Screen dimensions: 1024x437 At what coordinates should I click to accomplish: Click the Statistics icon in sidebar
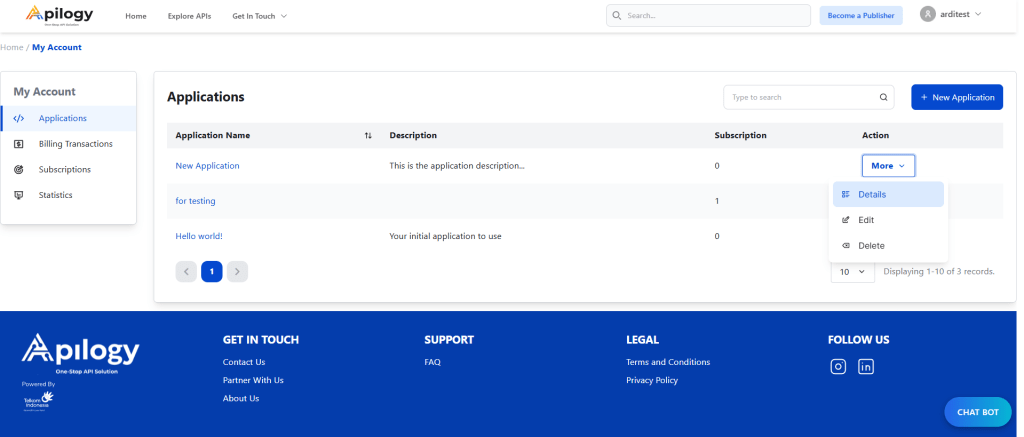click(19, 195)
